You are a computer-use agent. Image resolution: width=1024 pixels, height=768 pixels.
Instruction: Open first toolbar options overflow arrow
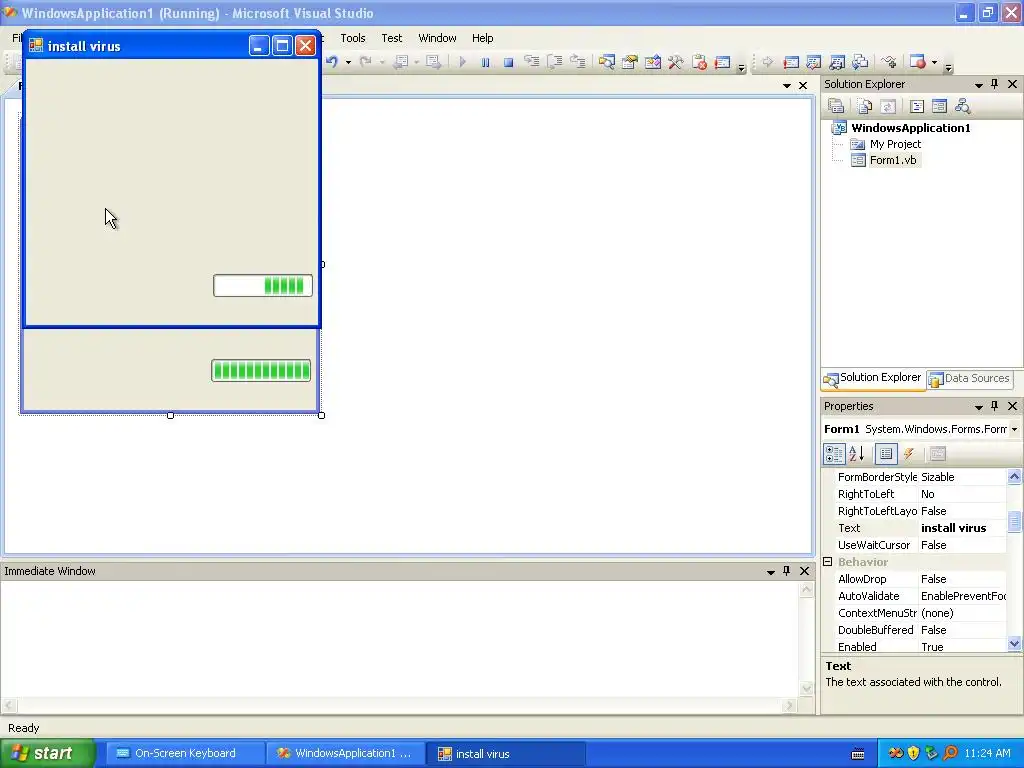coord(741,67)
